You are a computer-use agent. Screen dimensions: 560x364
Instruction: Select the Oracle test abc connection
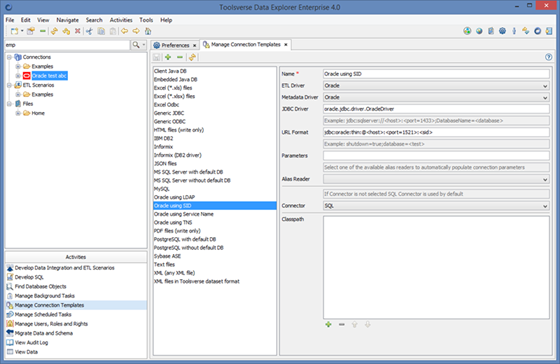(49, 76)
